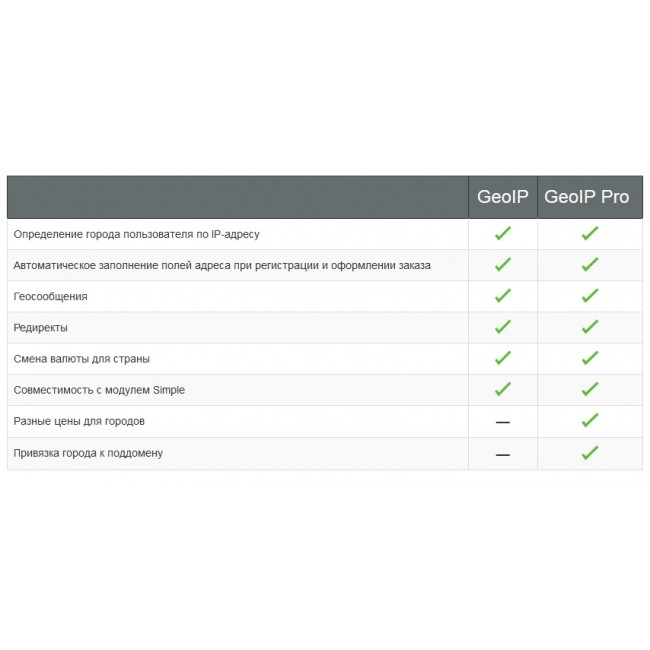Click GeoIP Pro checkmark for Simple module compatibility

(x=590, y=389)
